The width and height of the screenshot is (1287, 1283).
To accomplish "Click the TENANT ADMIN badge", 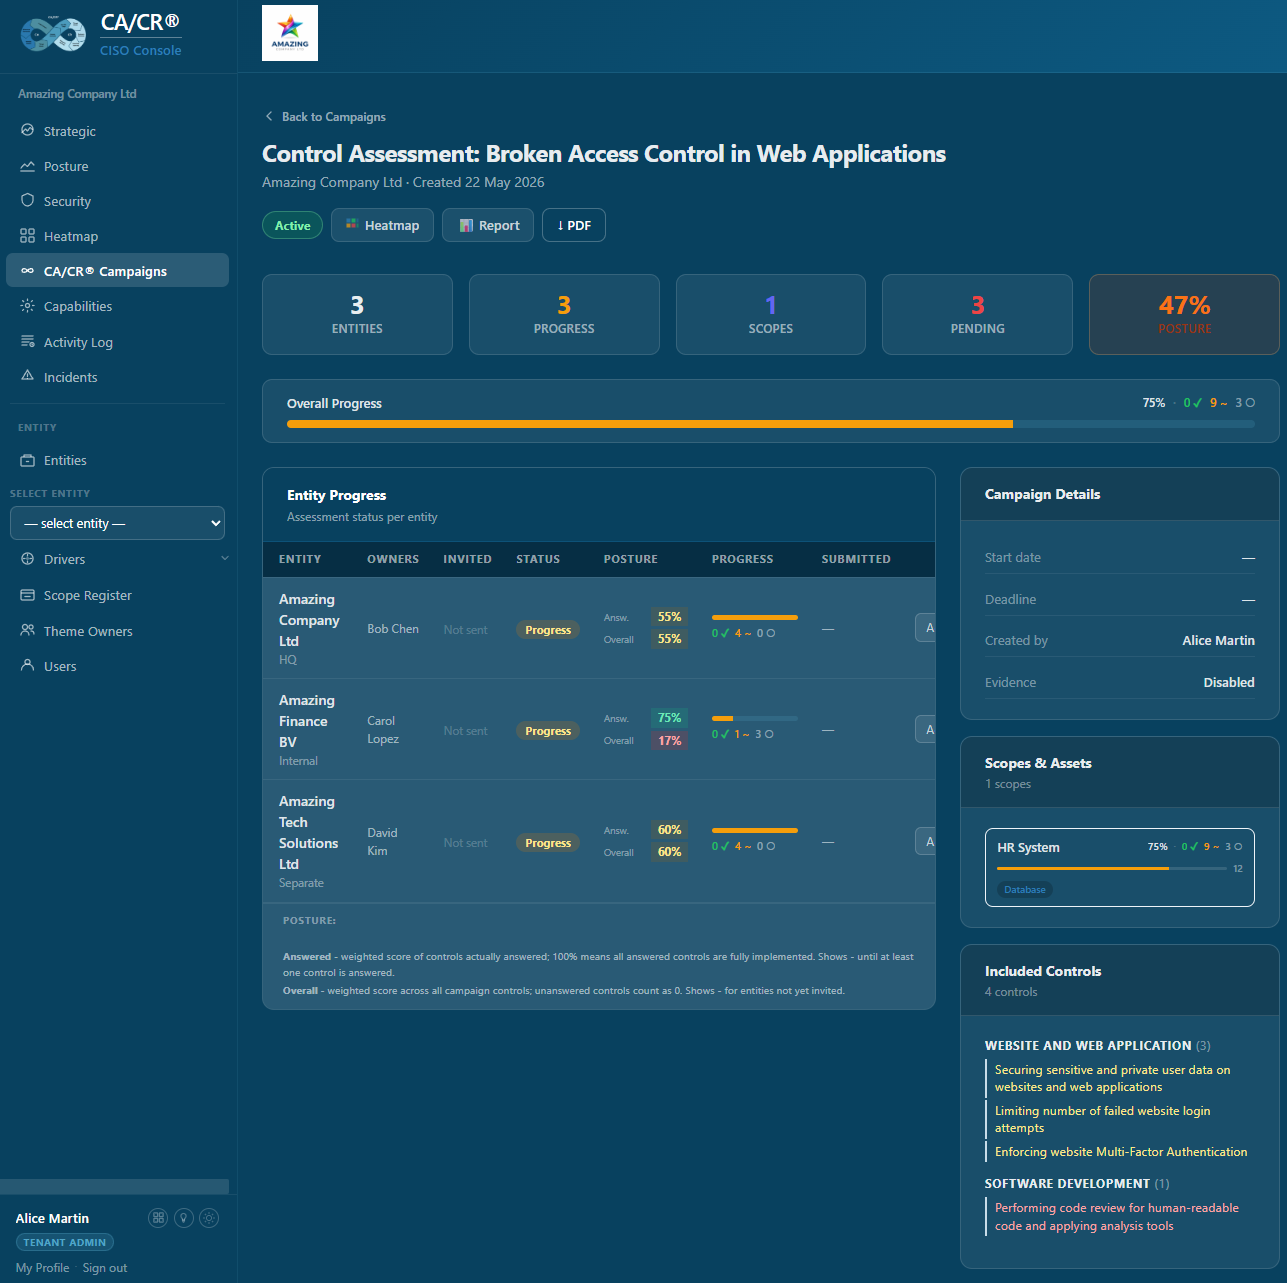I will (65, 1242).
